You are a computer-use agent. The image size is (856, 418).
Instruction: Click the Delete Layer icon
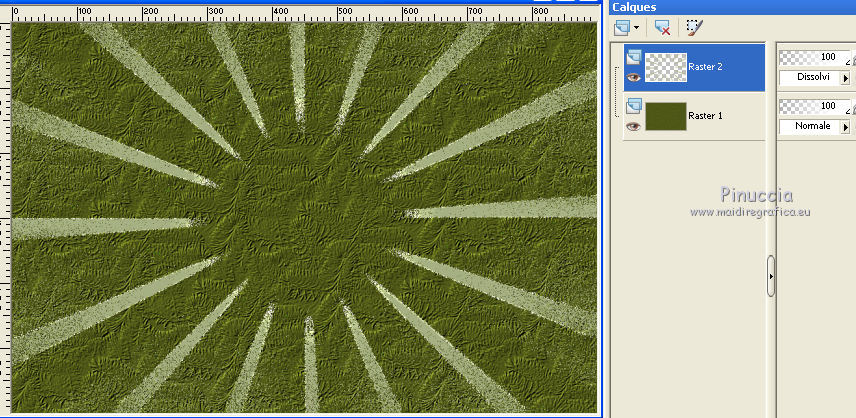coord(663,27)
